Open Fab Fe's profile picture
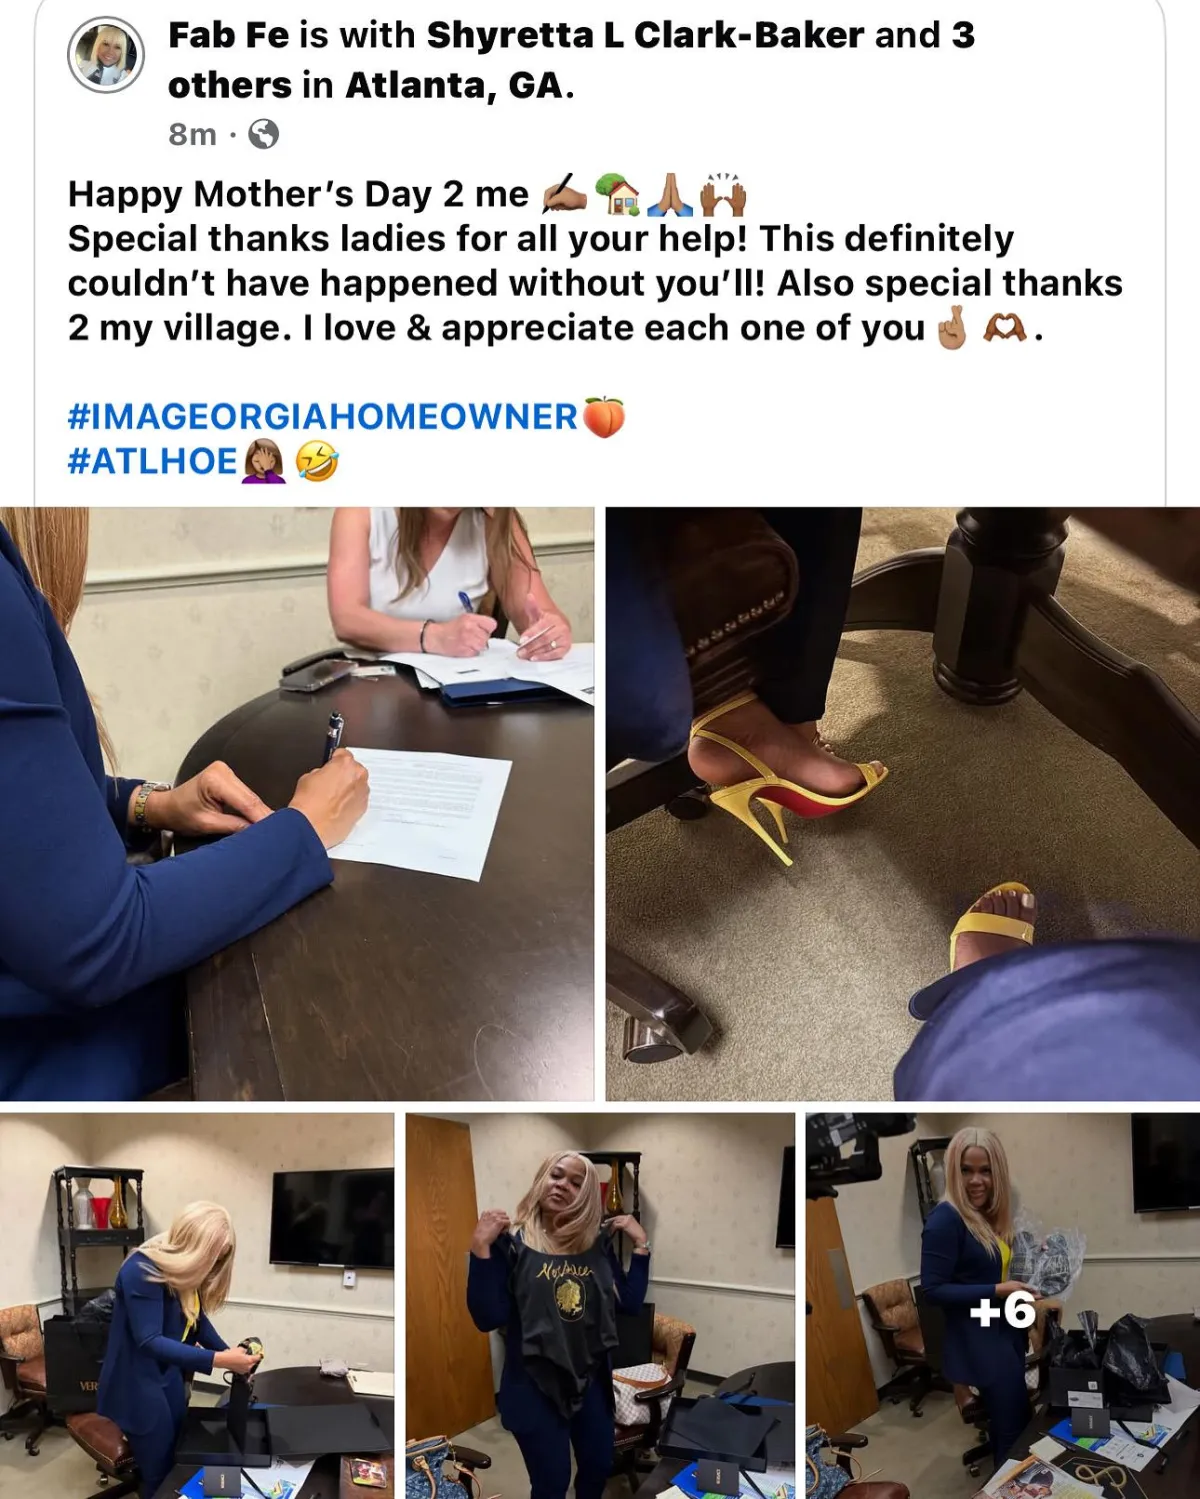This screenshot has width=1200, height=1499. (106, 55)
